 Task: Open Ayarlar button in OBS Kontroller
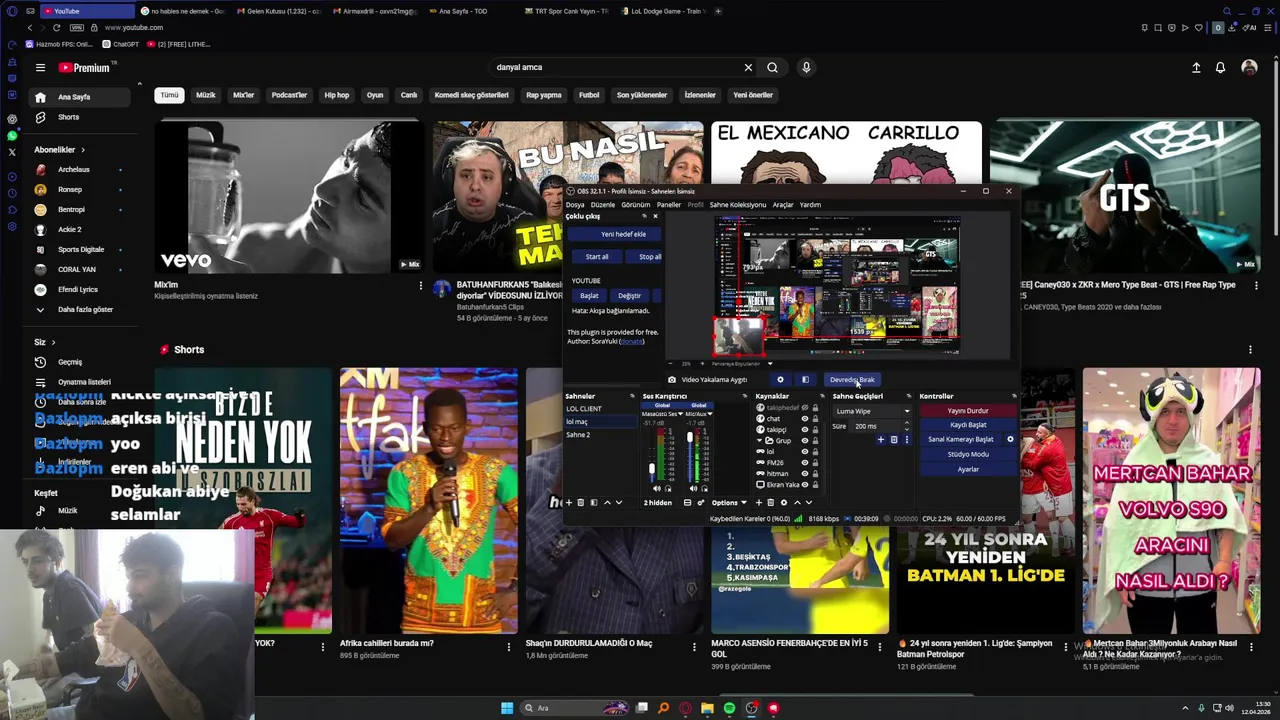point(968,469)
